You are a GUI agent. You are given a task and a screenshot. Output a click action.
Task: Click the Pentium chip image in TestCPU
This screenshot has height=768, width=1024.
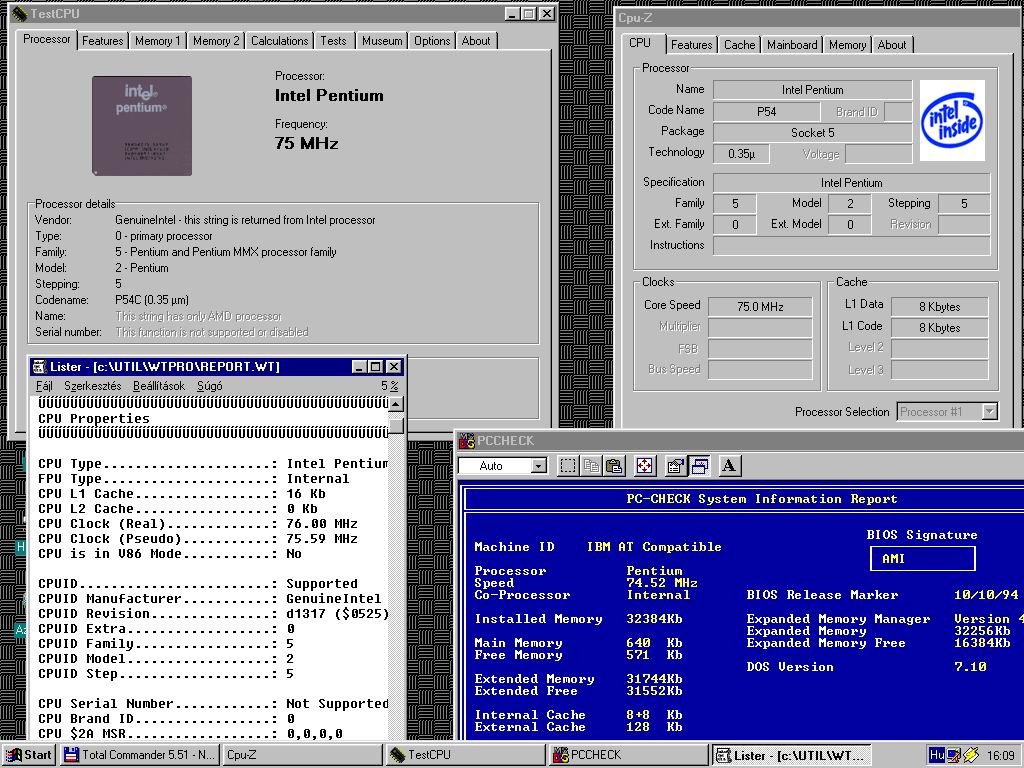coord(142,125)
